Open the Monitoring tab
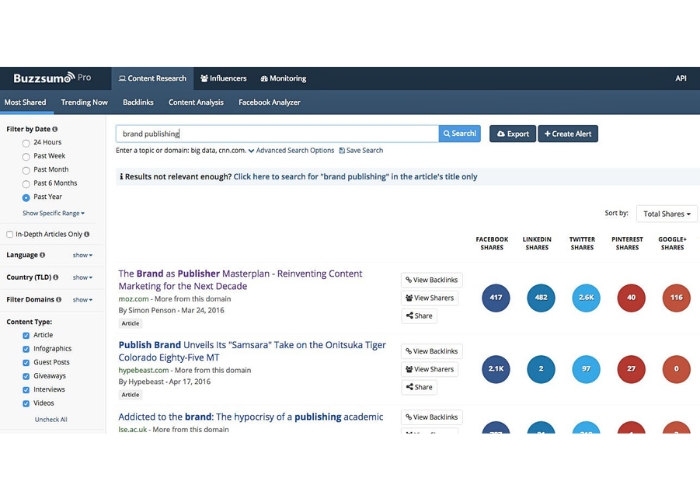This screenshot has height=500, width=700. 283,79
